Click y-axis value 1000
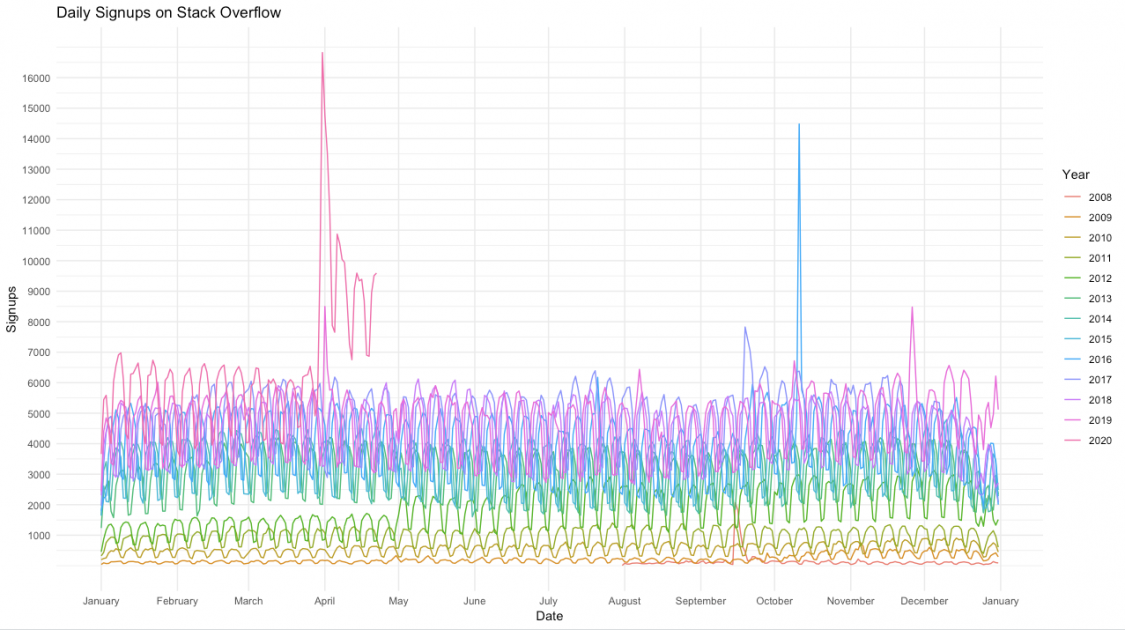The image size is (1125, 630). [39, 535]
